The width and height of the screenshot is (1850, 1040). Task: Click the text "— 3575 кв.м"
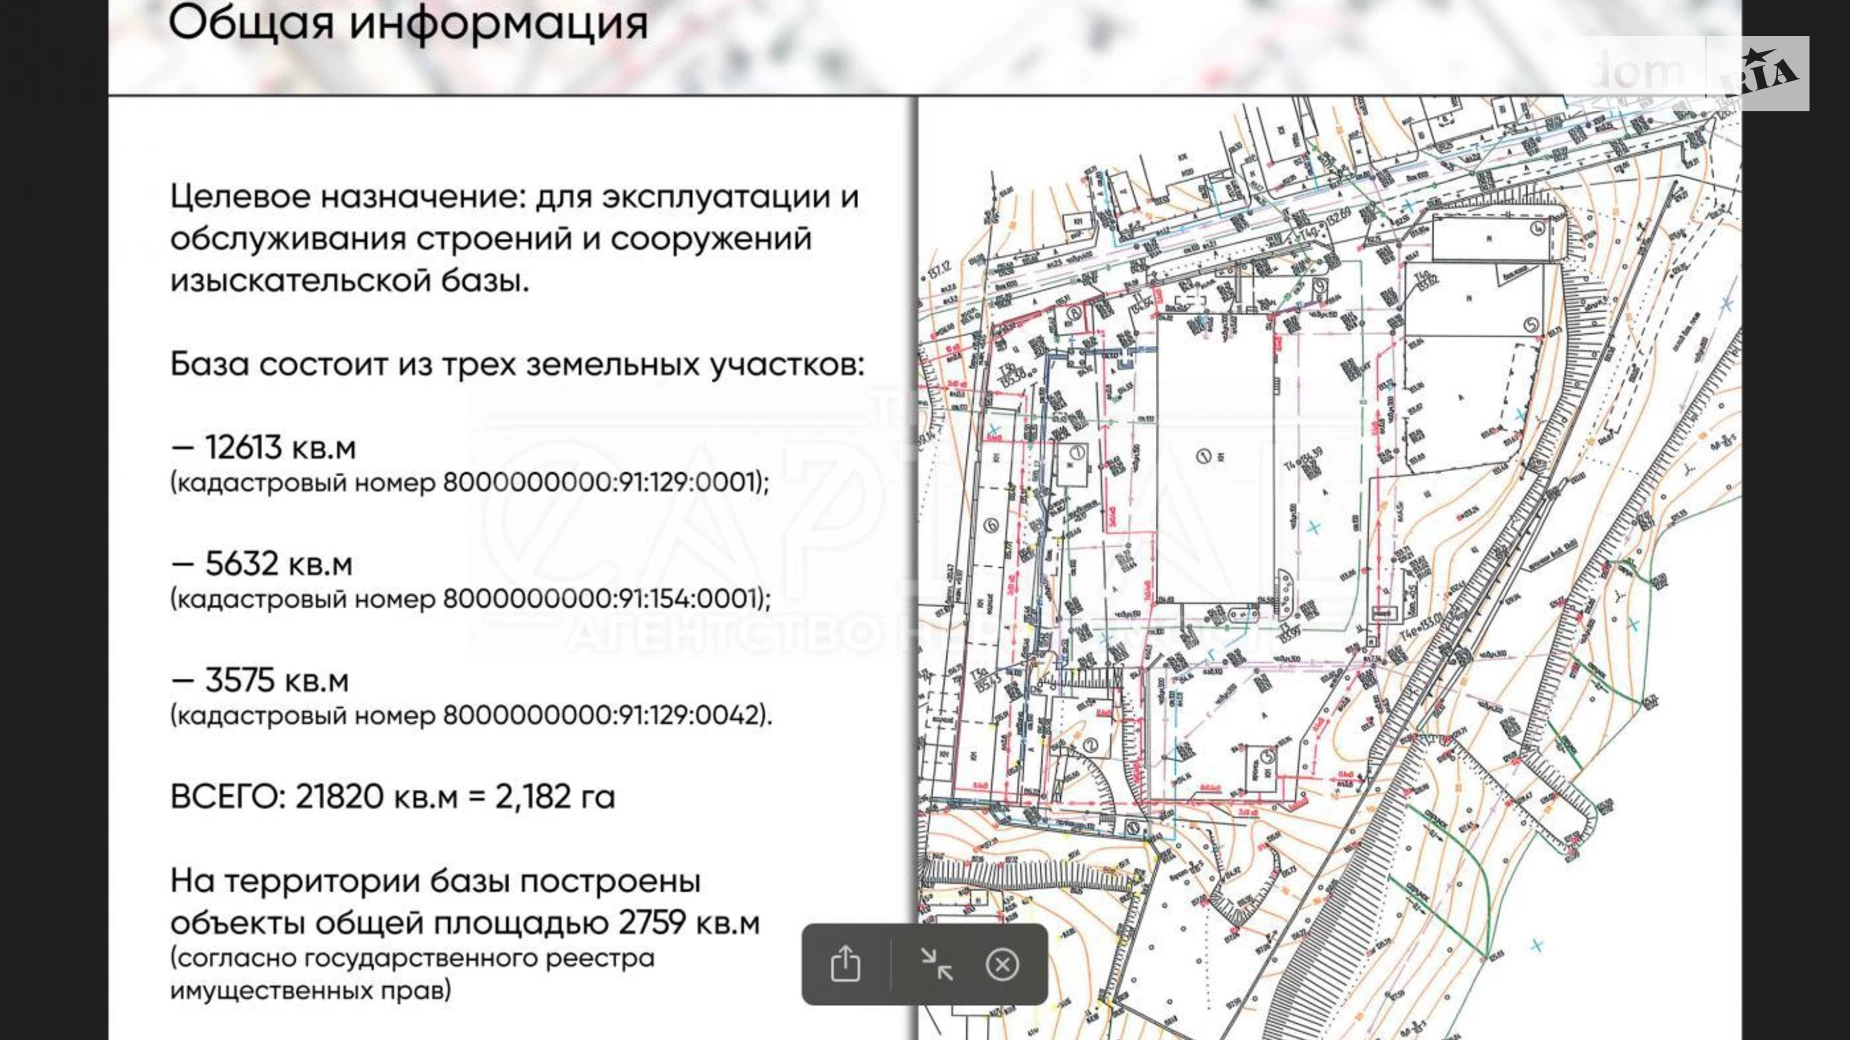pos(259,681)
